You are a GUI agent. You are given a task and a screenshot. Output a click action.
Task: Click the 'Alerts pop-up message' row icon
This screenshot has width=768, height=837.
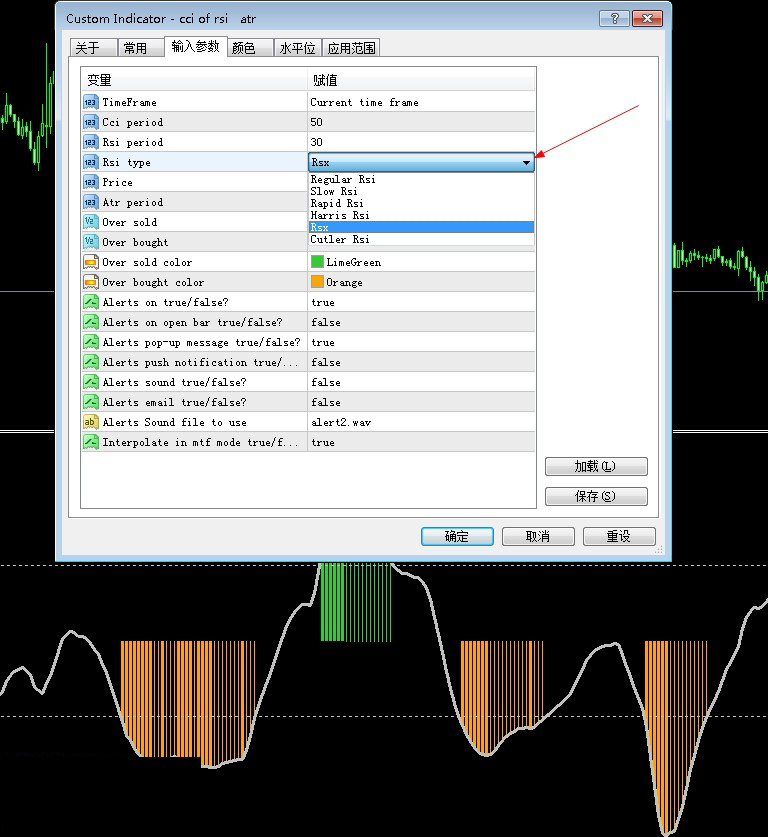pos(91,342)
